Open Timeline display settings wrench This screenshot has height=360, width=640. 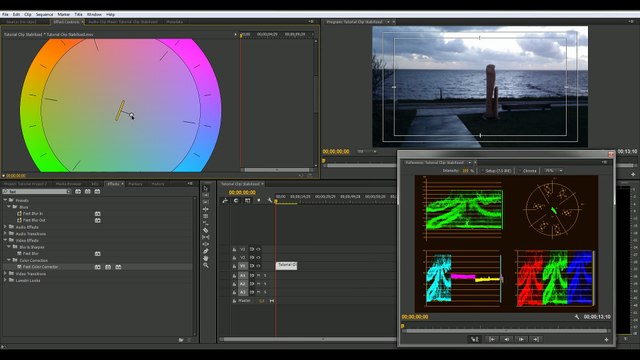[x=269, y=200]
